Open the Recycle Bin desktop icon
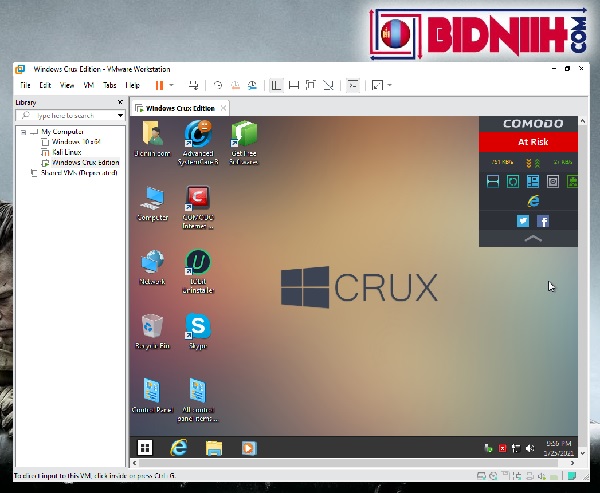Image resolution: width=600 pixels, height=493 pixels. (153, 331)
